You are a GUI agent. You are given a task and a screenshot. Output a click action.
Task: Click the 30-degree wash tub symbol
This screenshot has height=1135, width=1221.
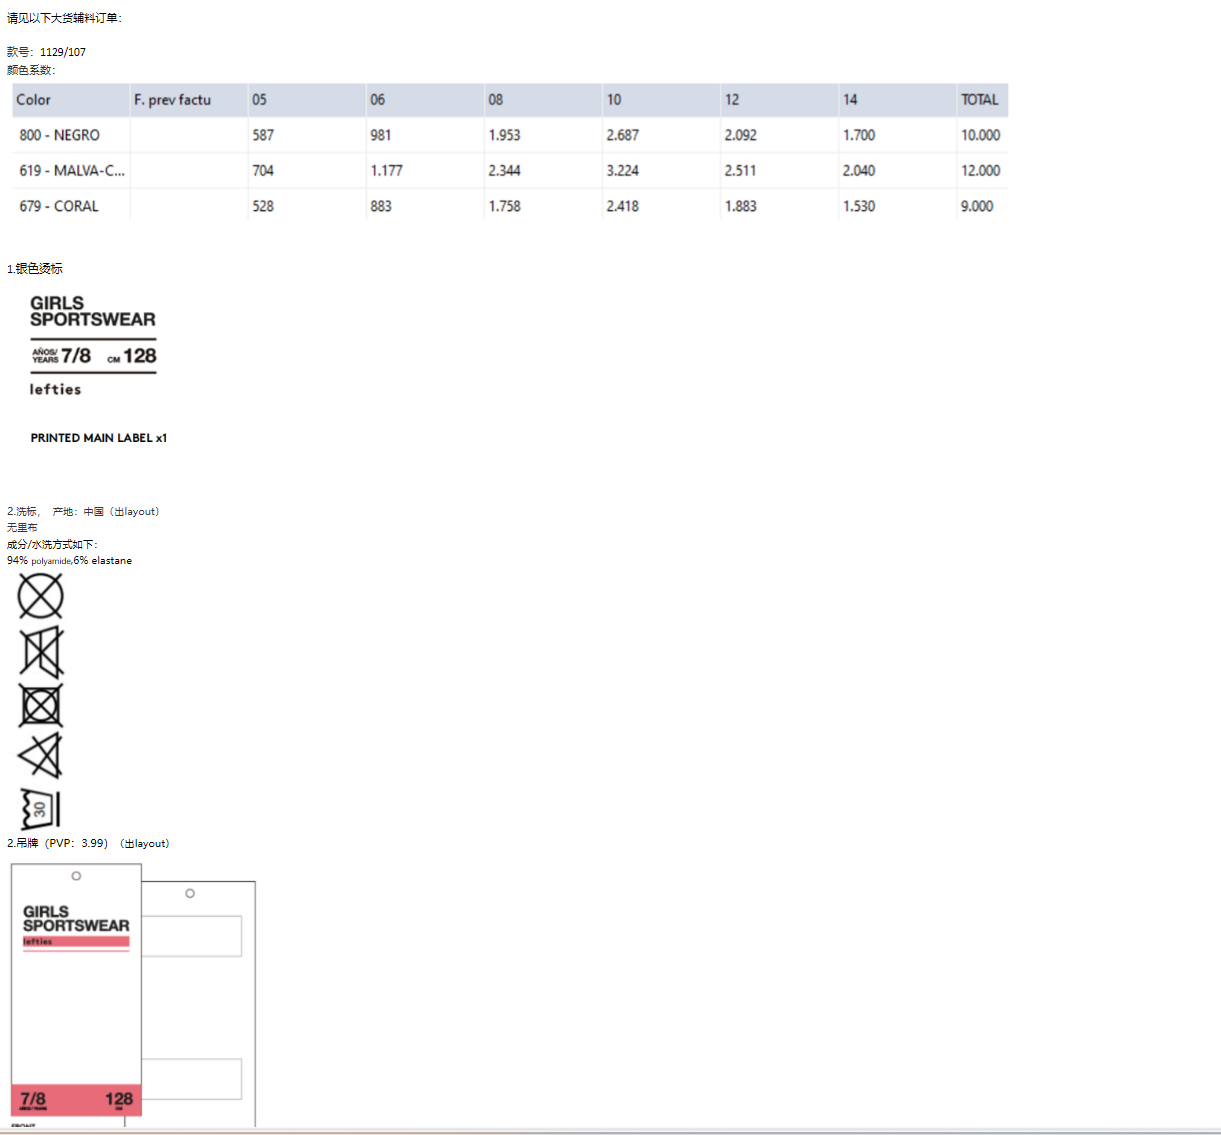coord(40,809)
